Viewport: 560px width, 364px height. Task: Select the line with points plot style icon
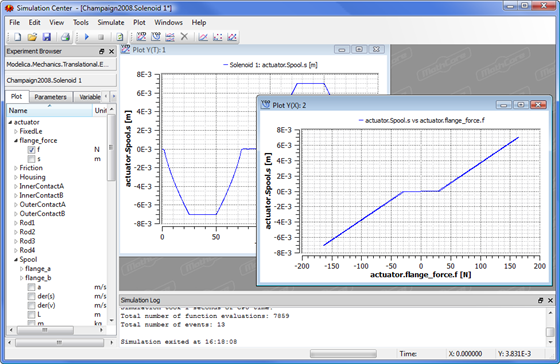[232, 37]
